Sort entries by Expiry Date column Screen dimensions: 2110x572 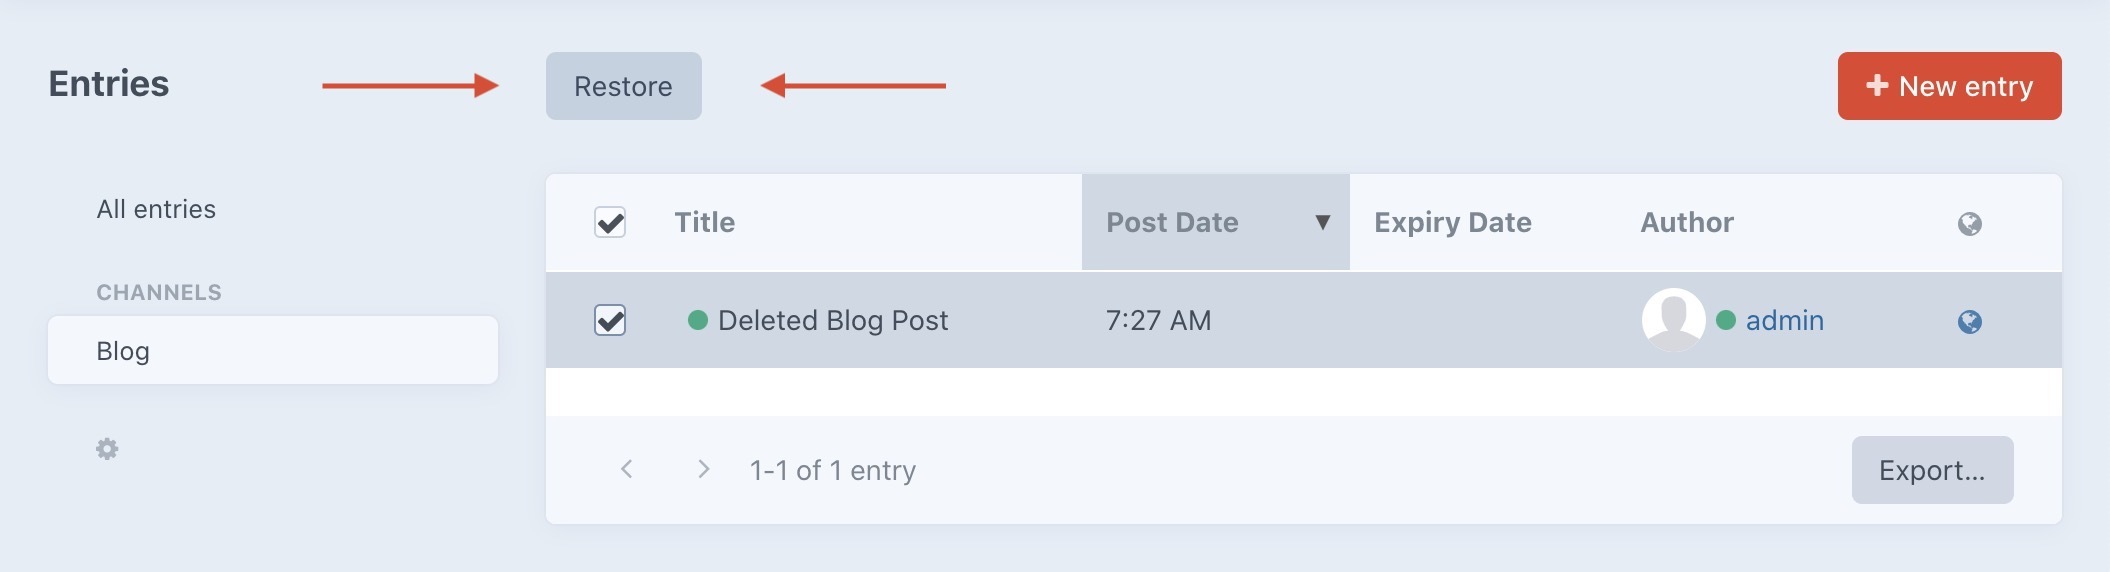click(1452, 222)
